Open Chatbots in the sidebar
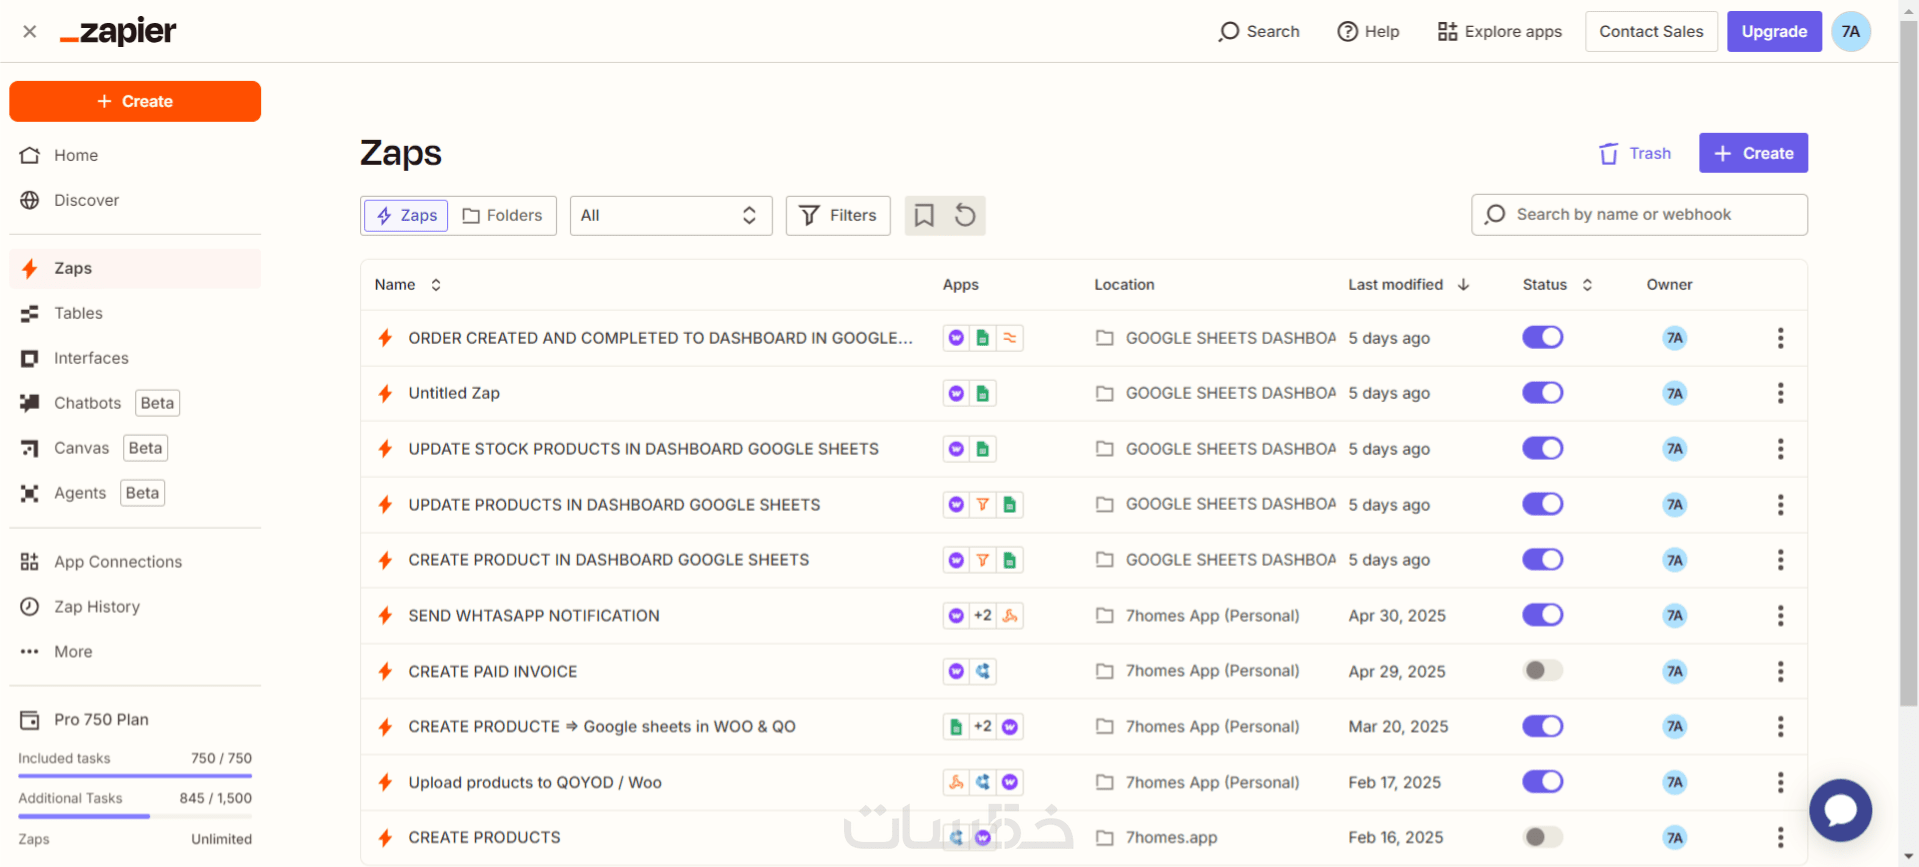Screen dimensions: 1919x867 (x=135, y=404)
